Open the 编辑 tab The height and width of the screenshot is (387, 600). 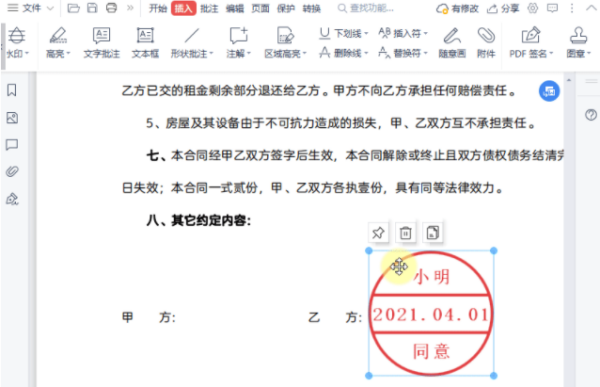[x=235, y=8]
